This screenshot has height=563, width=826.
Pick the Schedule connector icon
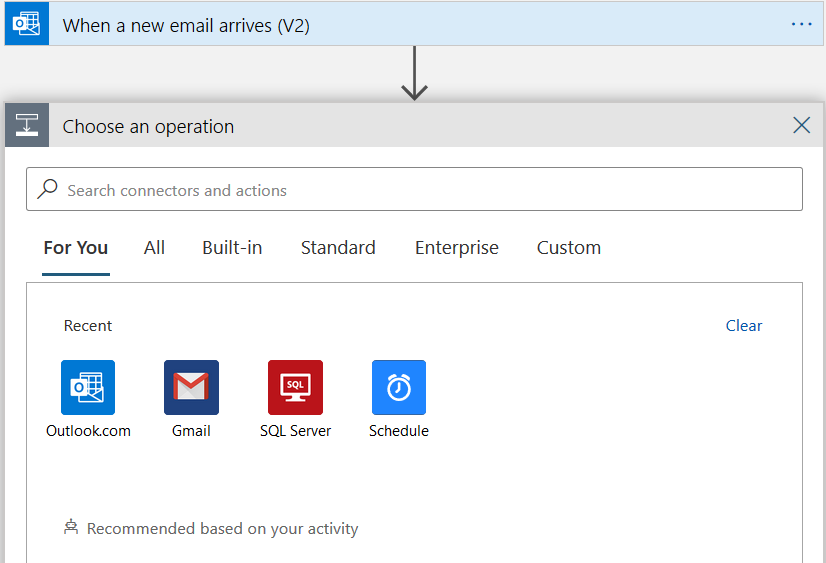pos(398,387)
